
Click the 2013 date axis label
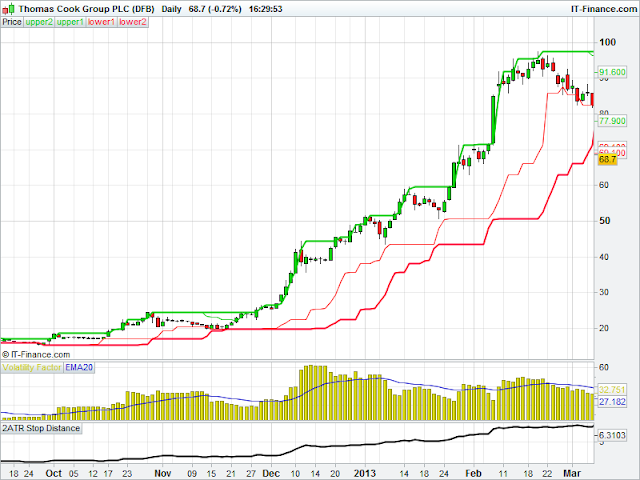coord(364,473)
